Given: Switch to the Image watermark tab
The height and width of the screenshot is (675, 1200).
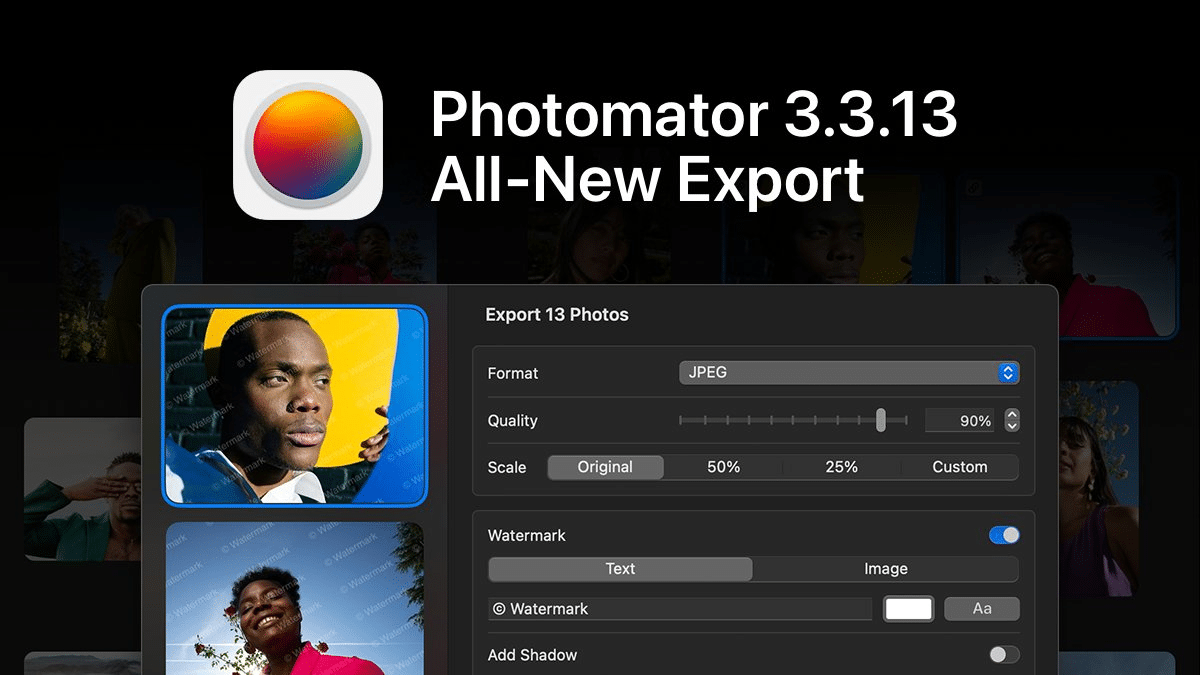Looking at the screenshot, I should [886, 568].
